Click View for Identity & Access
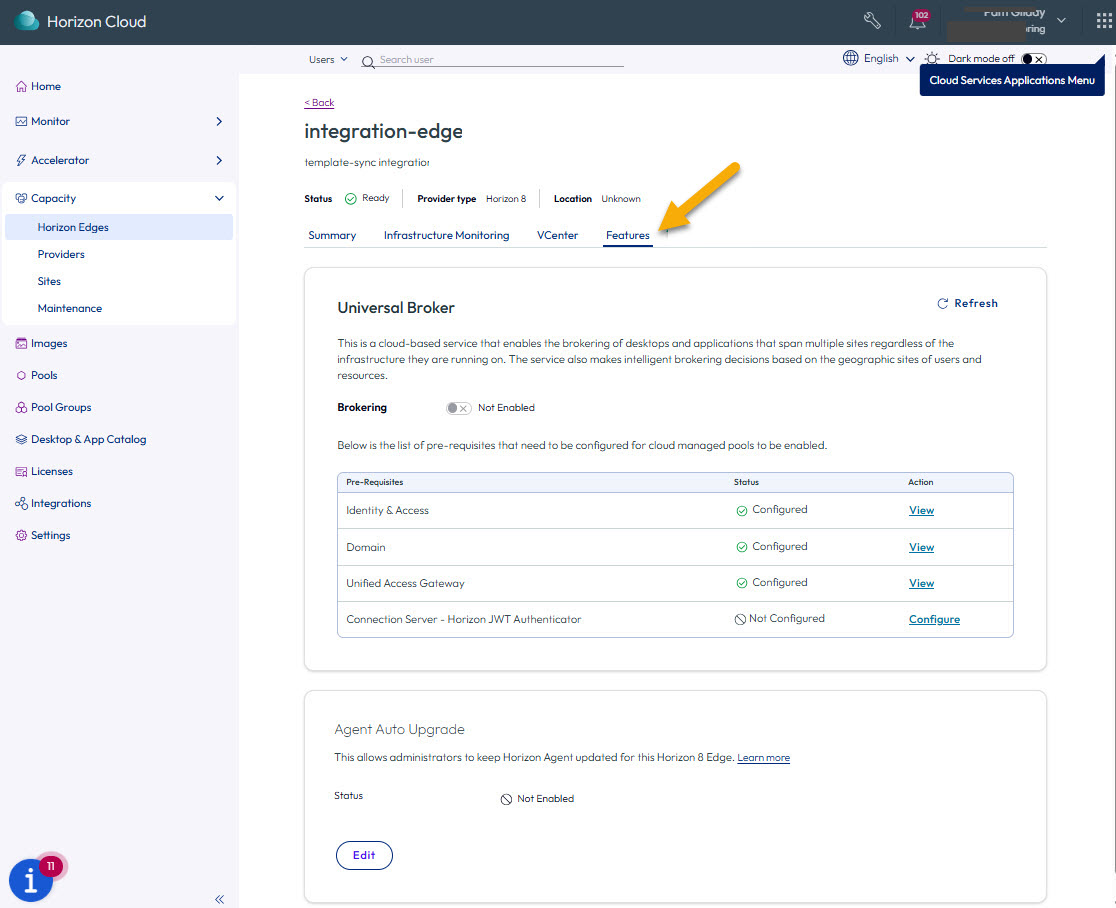This screenshot has height=908, width=1116. tap(921, 511)
